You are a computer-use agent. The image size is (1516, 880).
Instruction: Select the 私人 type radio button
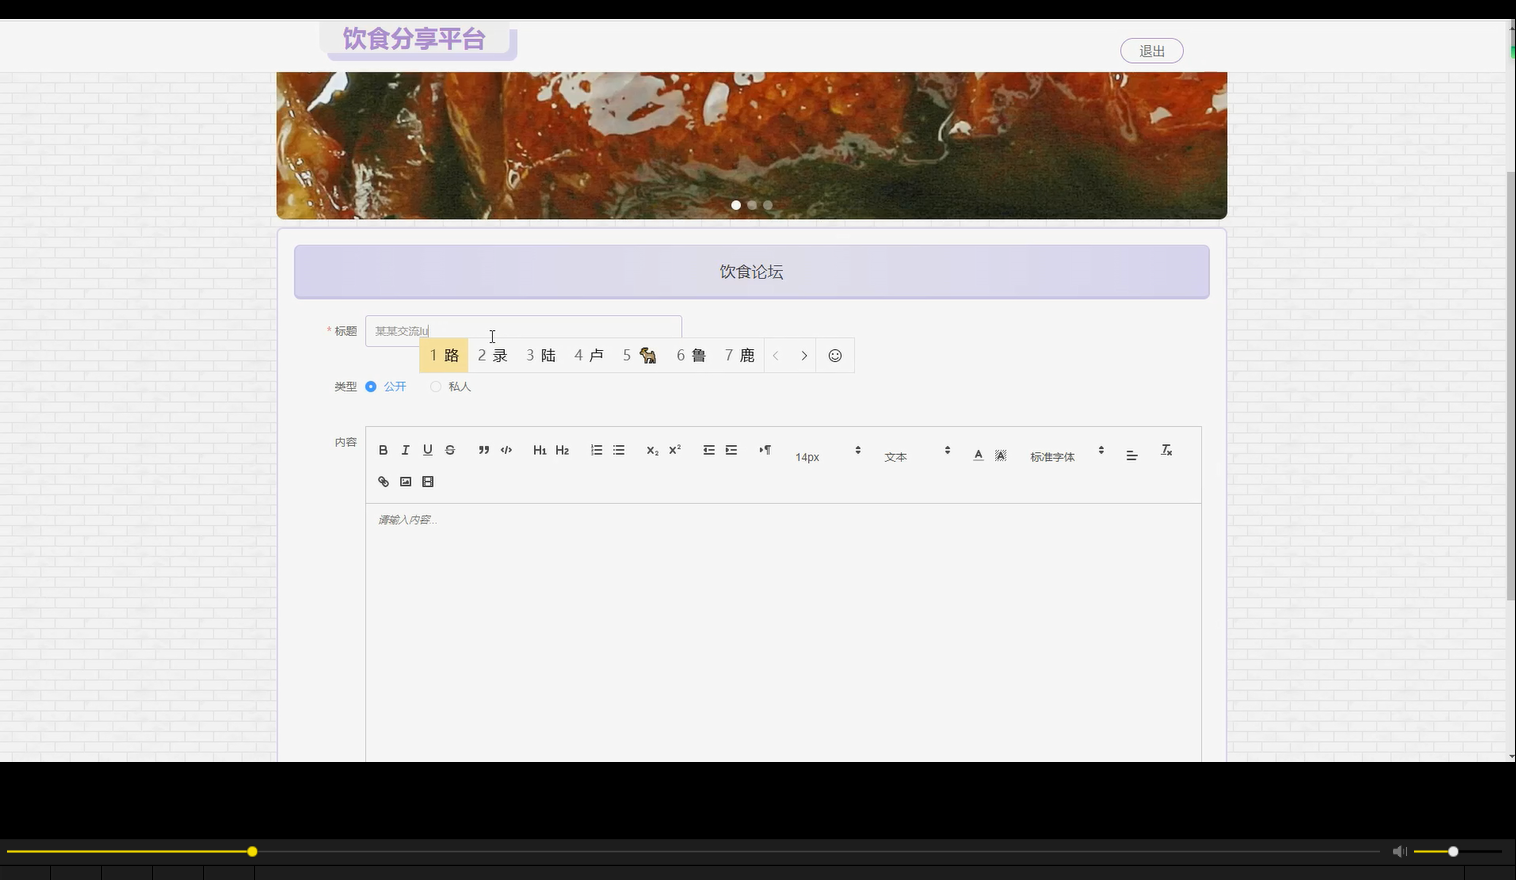(x=435, y=386)
